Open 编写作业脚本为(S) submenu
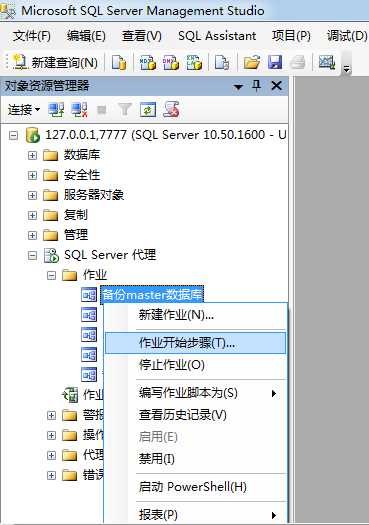Image resolution: width=369 pixels, height=525 pixels. coord(196,393)
